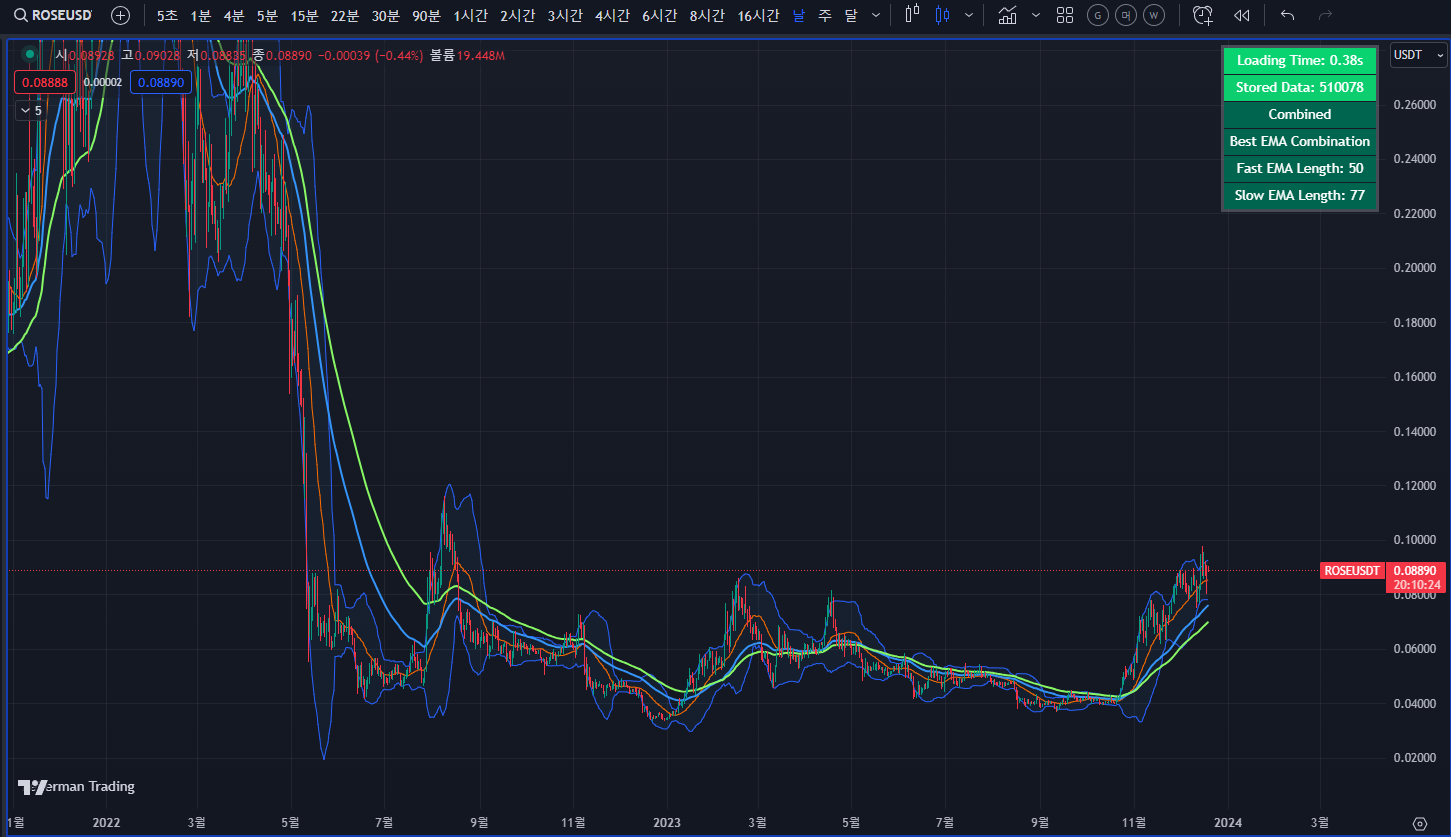Screen dimensions: 1451x837
Task: Select the 4분 timeframe
Action: 234,15
